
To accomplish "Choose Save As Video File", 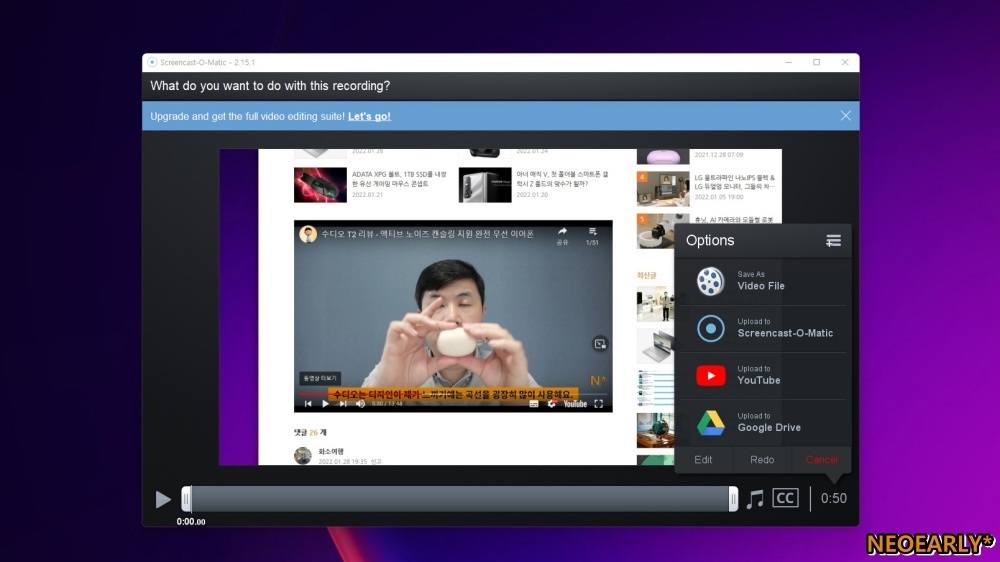I will pyautogui.click(x=762, y=281).
